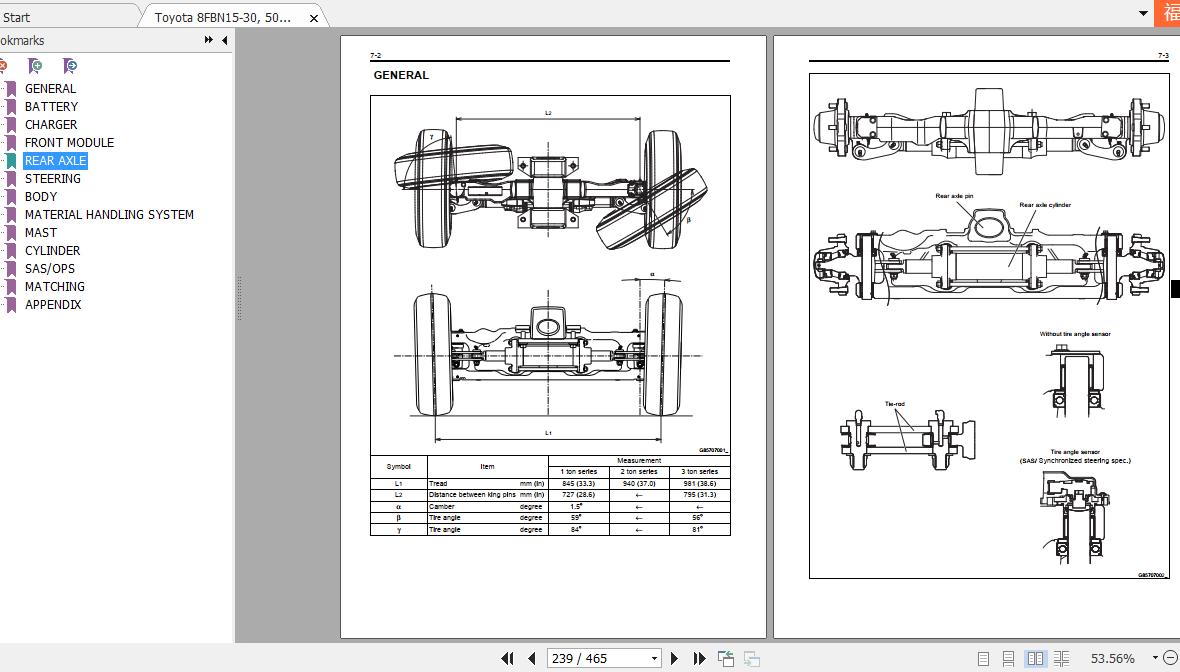
Task: Expand all bookmarks with double-arrow icon
Action: click(208, 41)
